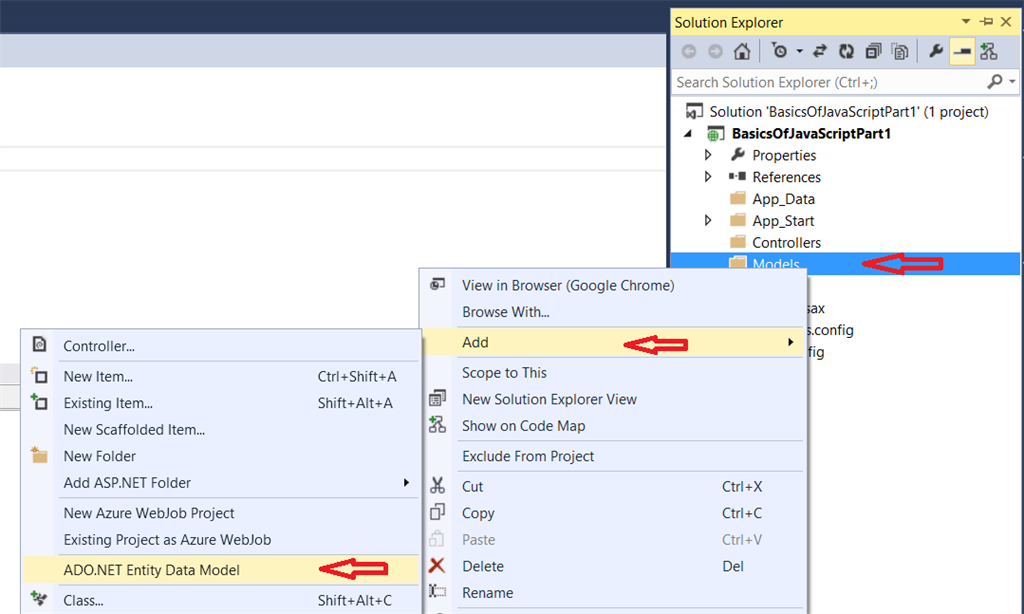The height and width of the screenshot is (614, 1024).
Task: Open Properties via the wrench icon
Action: pos(937,51)
